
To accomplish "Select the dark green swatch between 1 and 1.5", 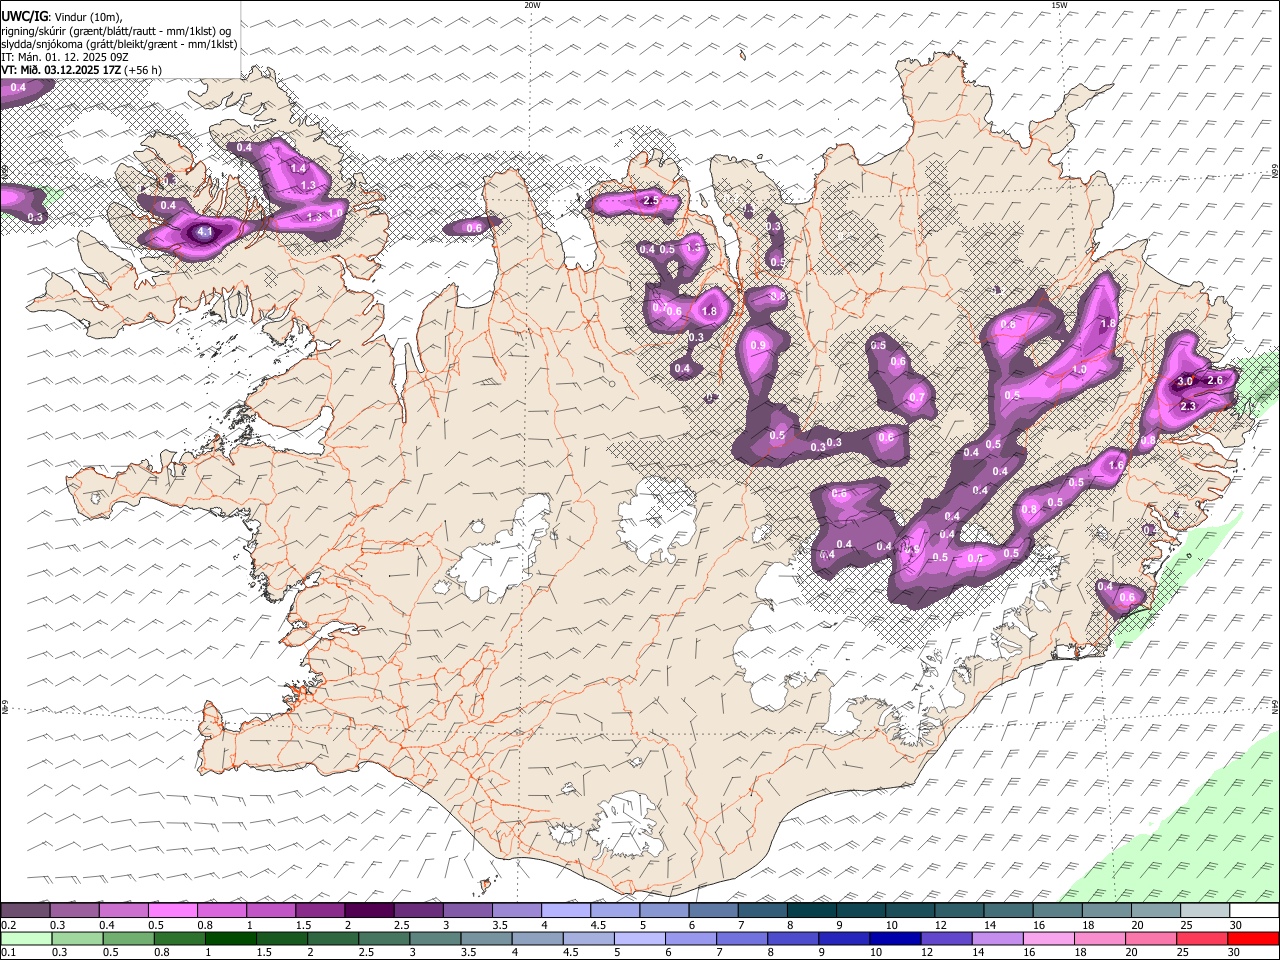I will point(229,938).
